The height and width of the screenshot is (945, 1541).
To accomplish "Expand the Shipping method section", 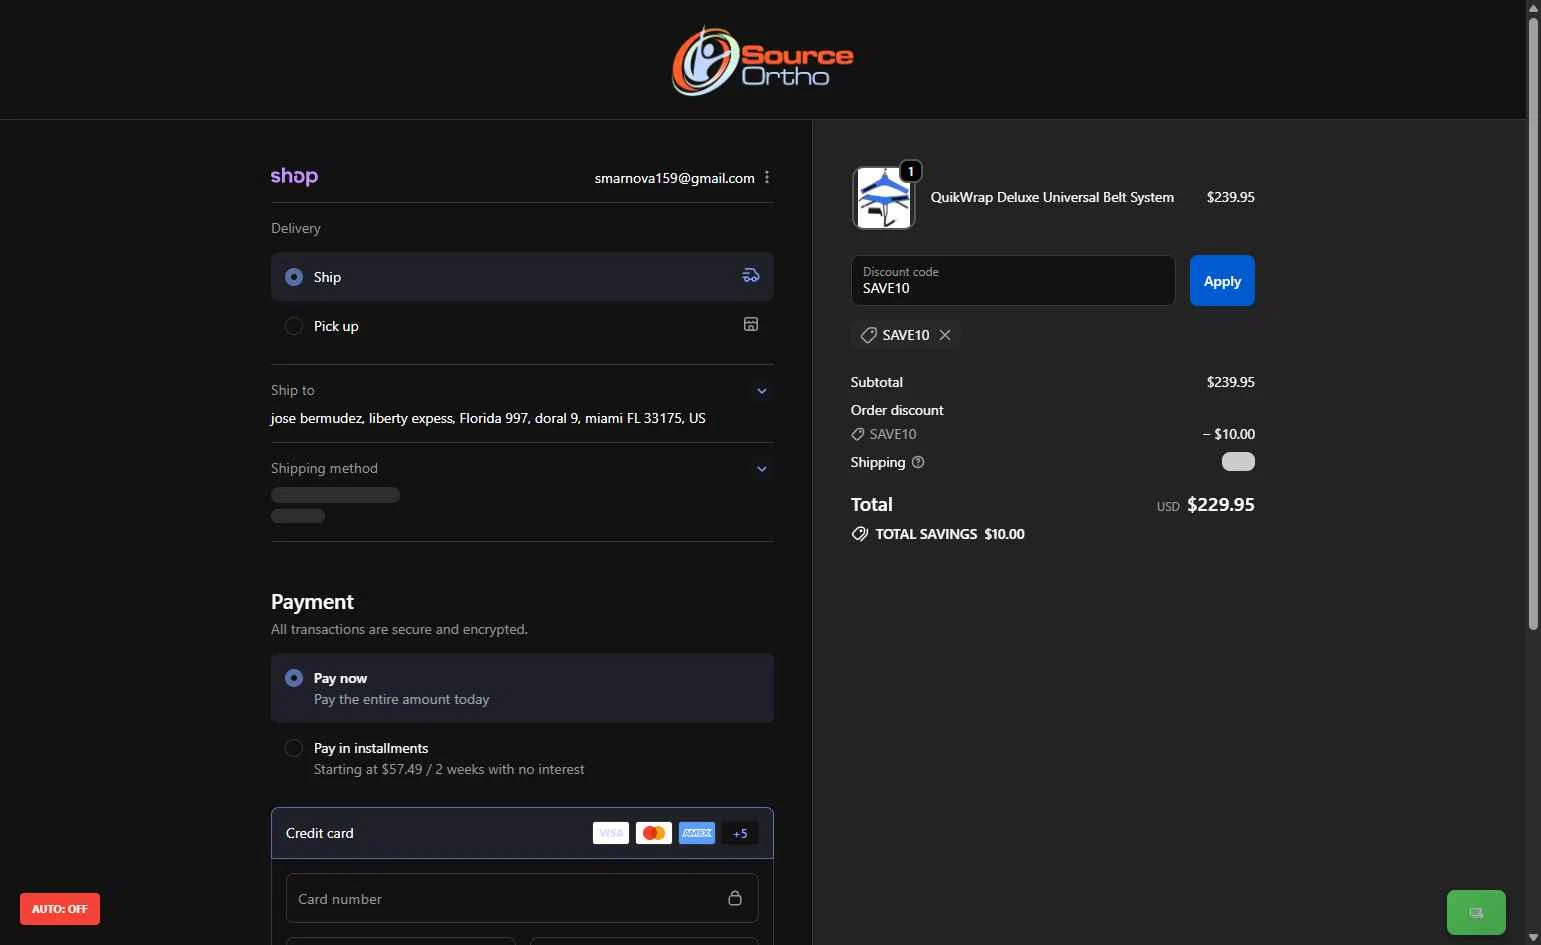I will point(762,469).
